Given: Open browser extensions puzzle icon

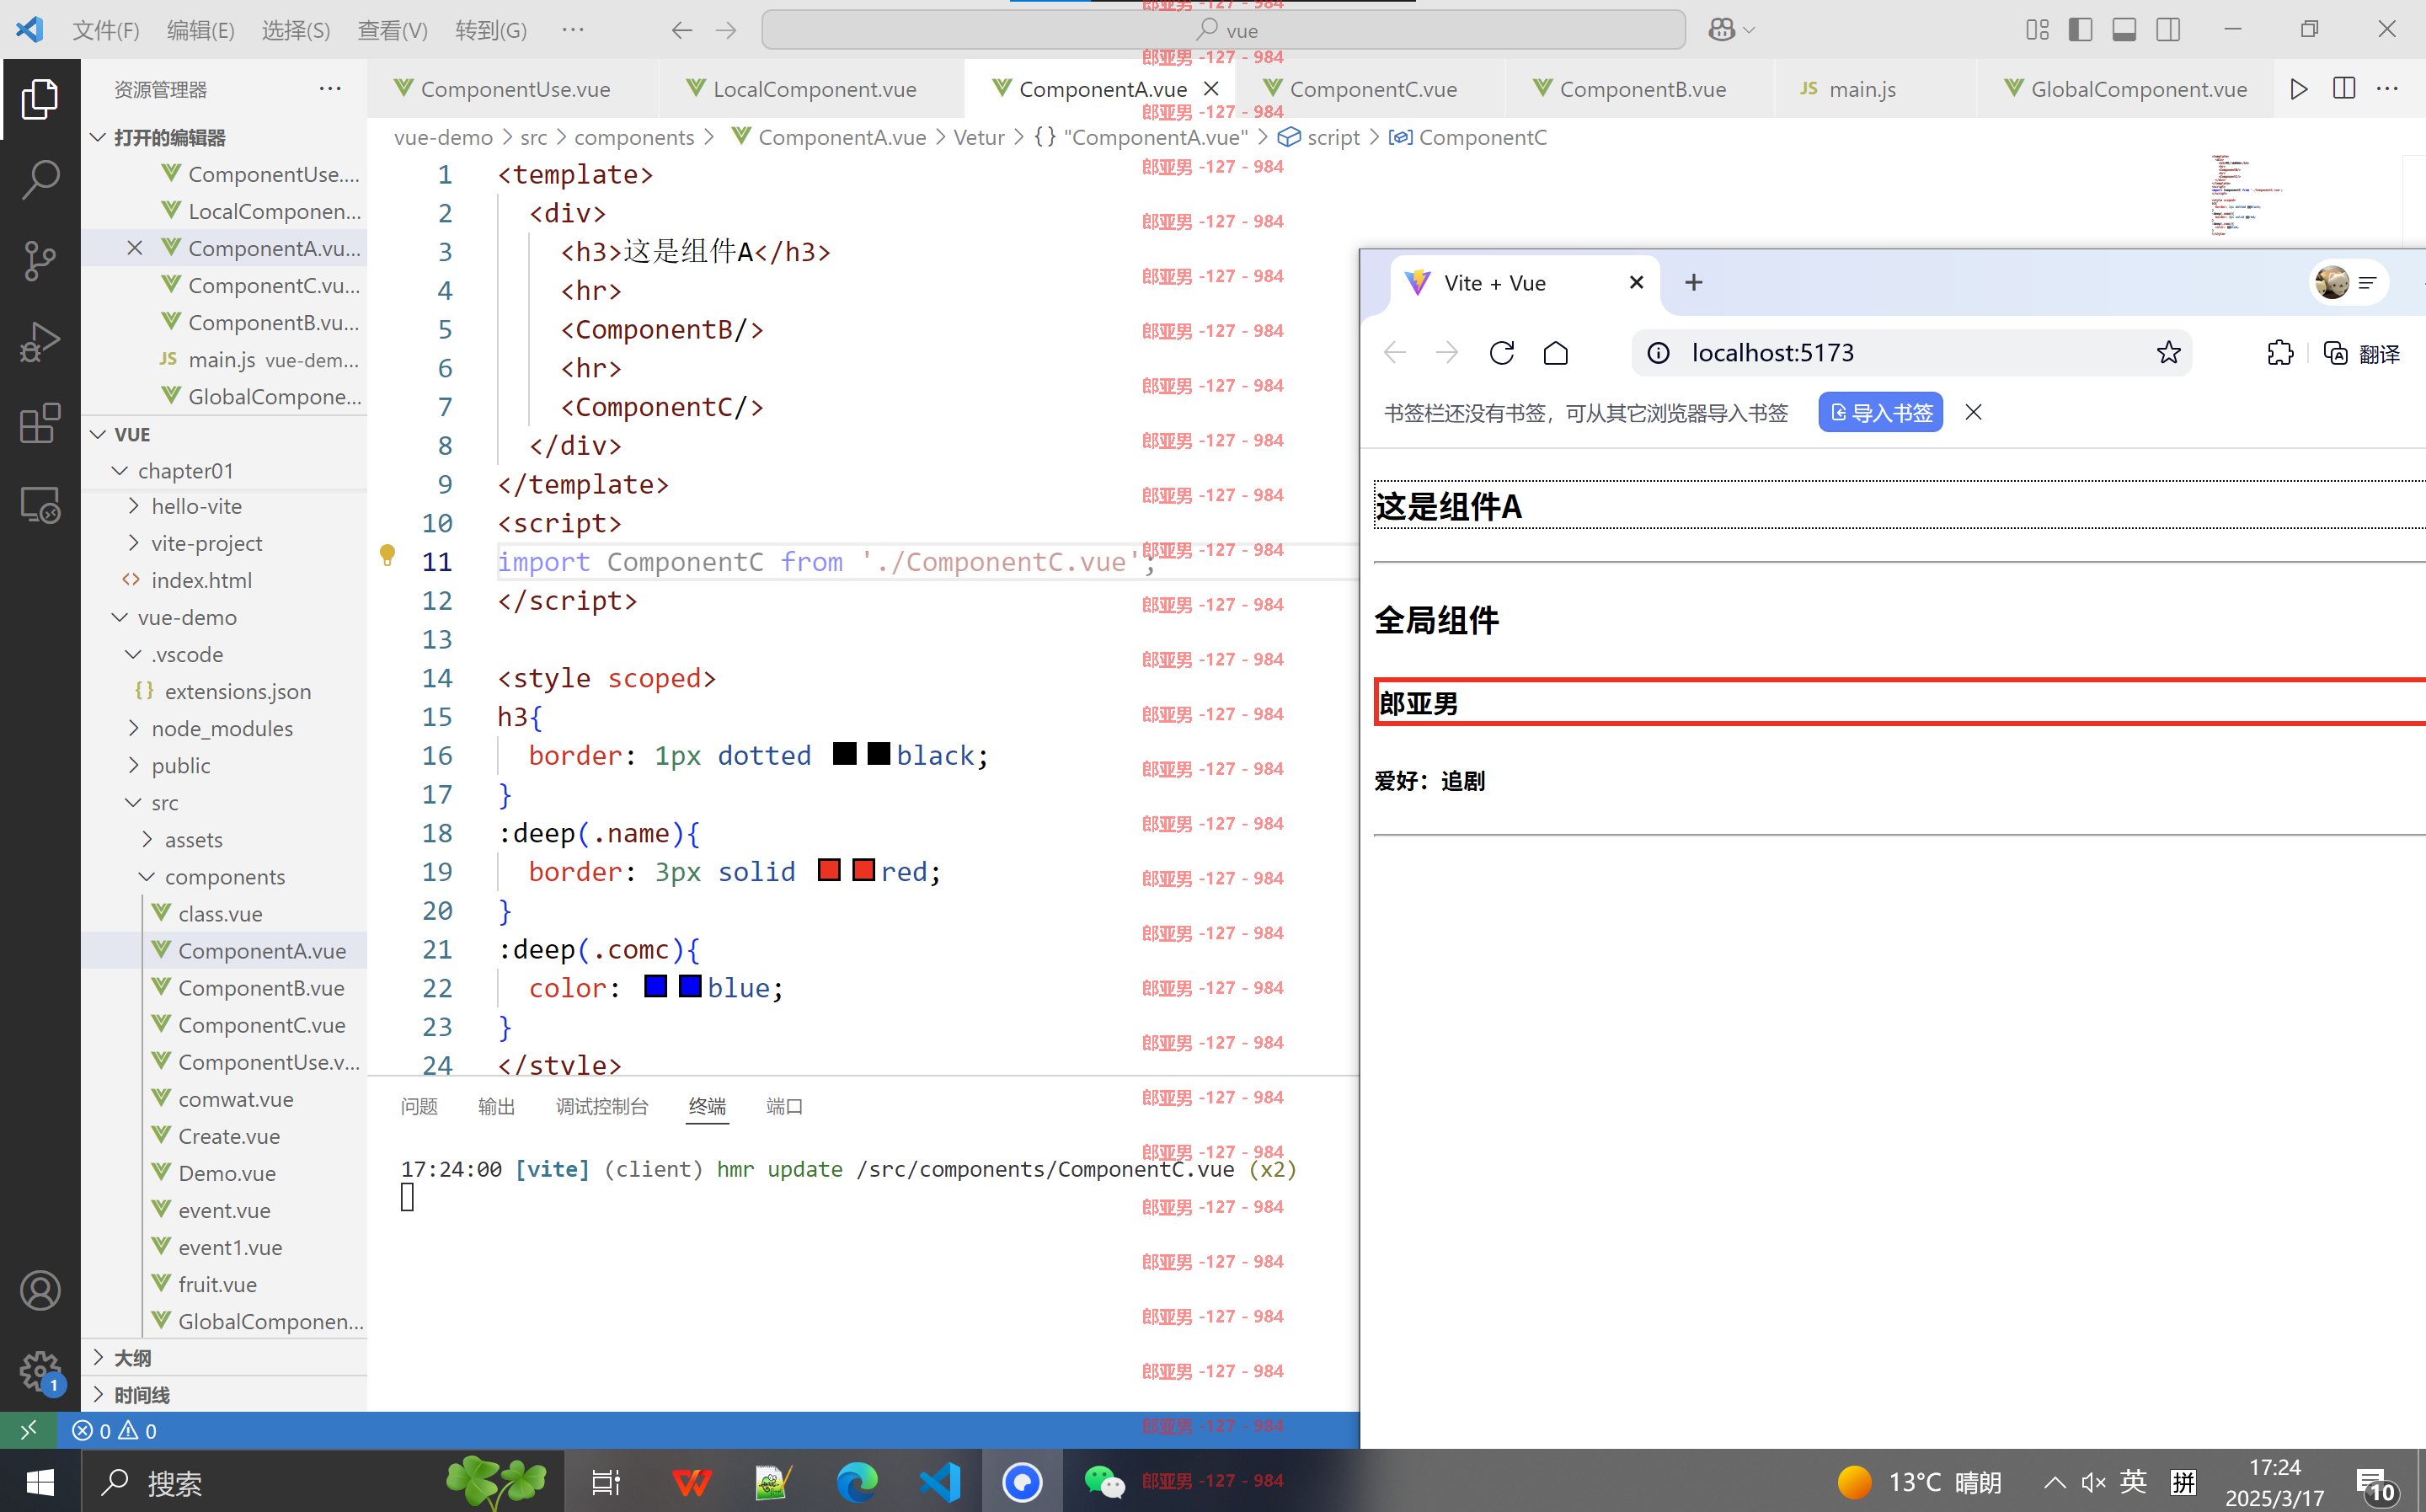Looking at the screenshot, I should coord(2280,353).
